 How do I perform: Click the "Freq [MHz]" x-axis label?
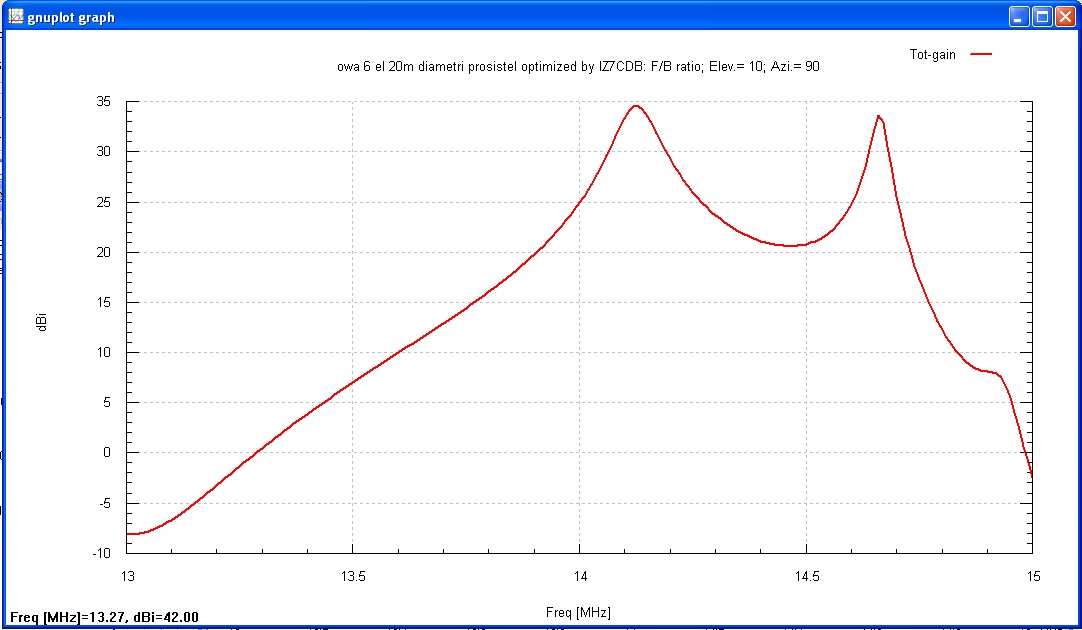578,612
